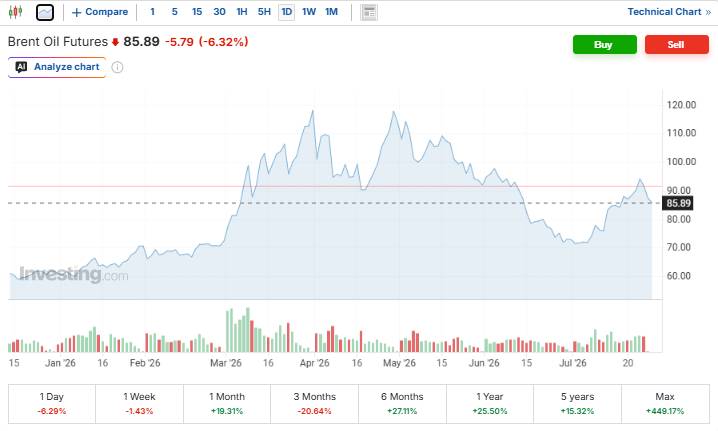Click the Mar '26 date axis label
718x431 pixels.
tap(226, 363)
